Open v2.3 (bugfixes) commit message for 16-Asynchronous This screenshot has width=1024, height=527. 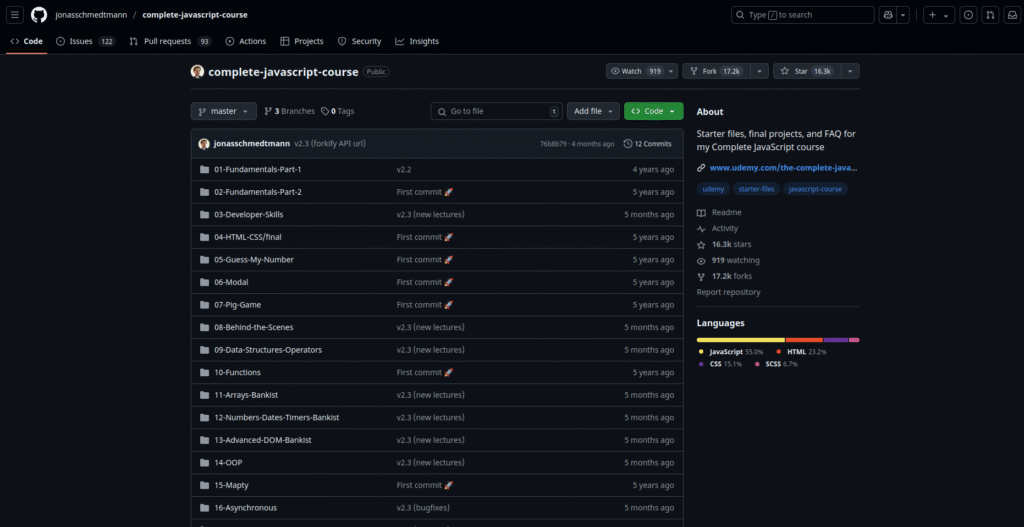tap(423, 507)
